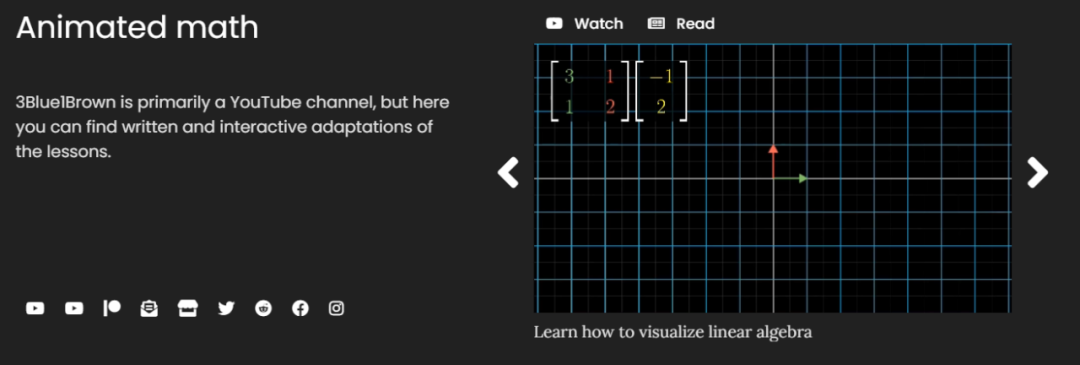This screenshot has height=365, width=1080.
Task: Open the Reddit icon link
Action: point(263,309)
